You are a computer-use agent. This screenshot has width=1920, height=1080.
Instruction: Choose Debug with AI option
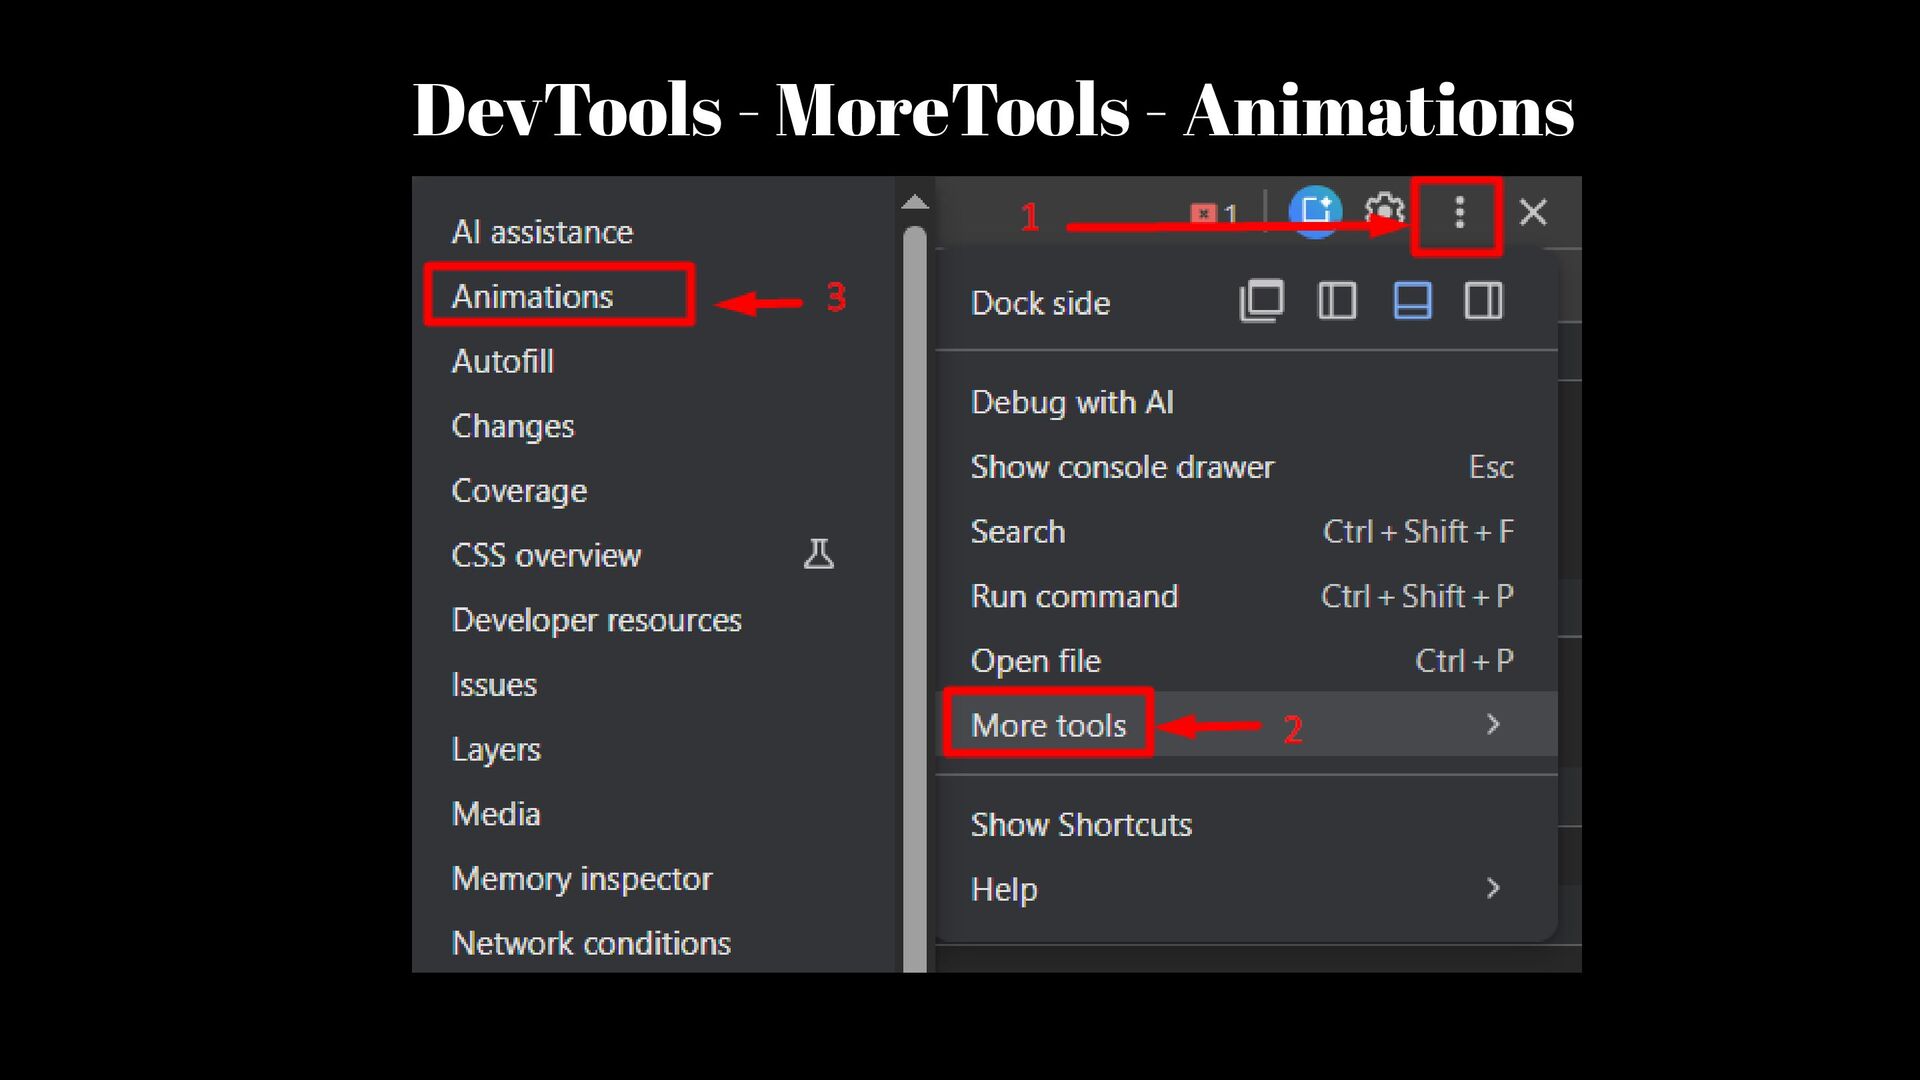coord(1072,402)
